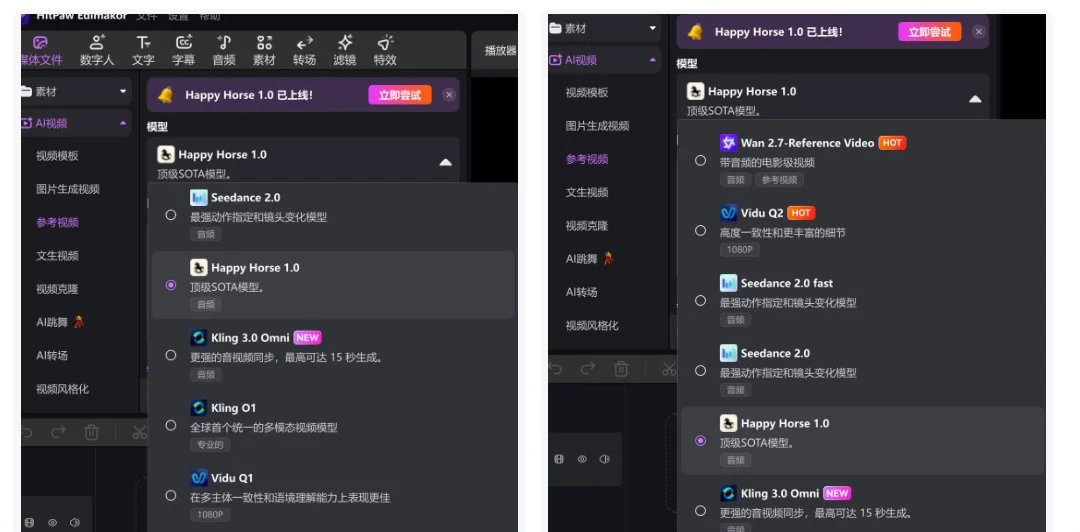Open the 转场 transitions tool
Viewport: 1080px width, 532px height.
coord(304,51)
